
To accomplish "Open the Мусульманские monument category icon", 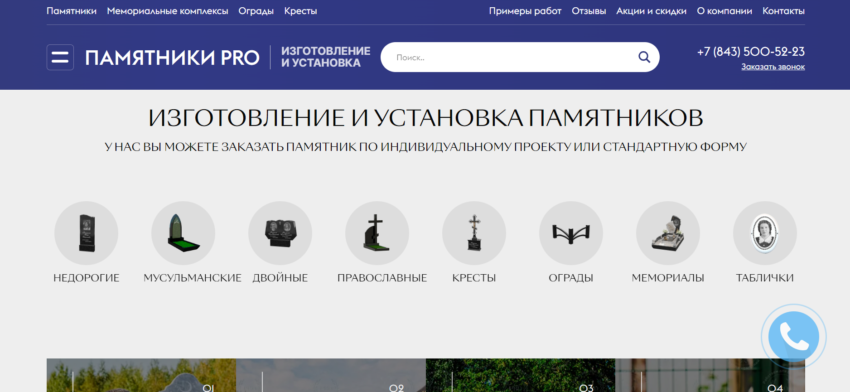I will coord(183,233).
